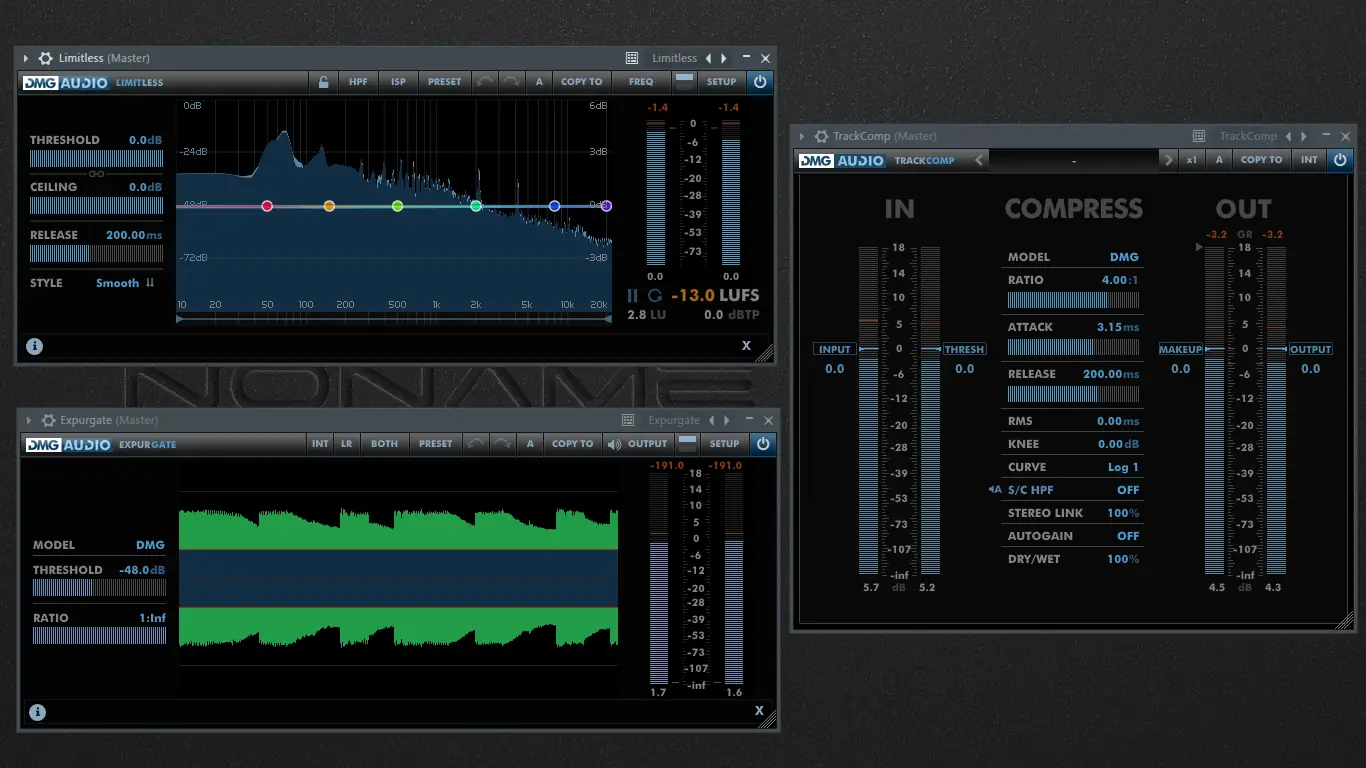This screenshot has height=768, width=1366.
Task: Go to previous TrackComp preset with left chevron
Action: click(979, 160)
